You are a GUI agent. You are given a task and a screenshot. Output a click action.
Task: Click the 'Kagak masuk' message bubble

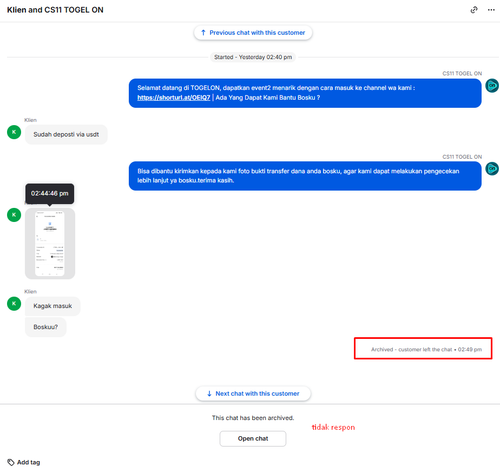[x=53, y=306]
